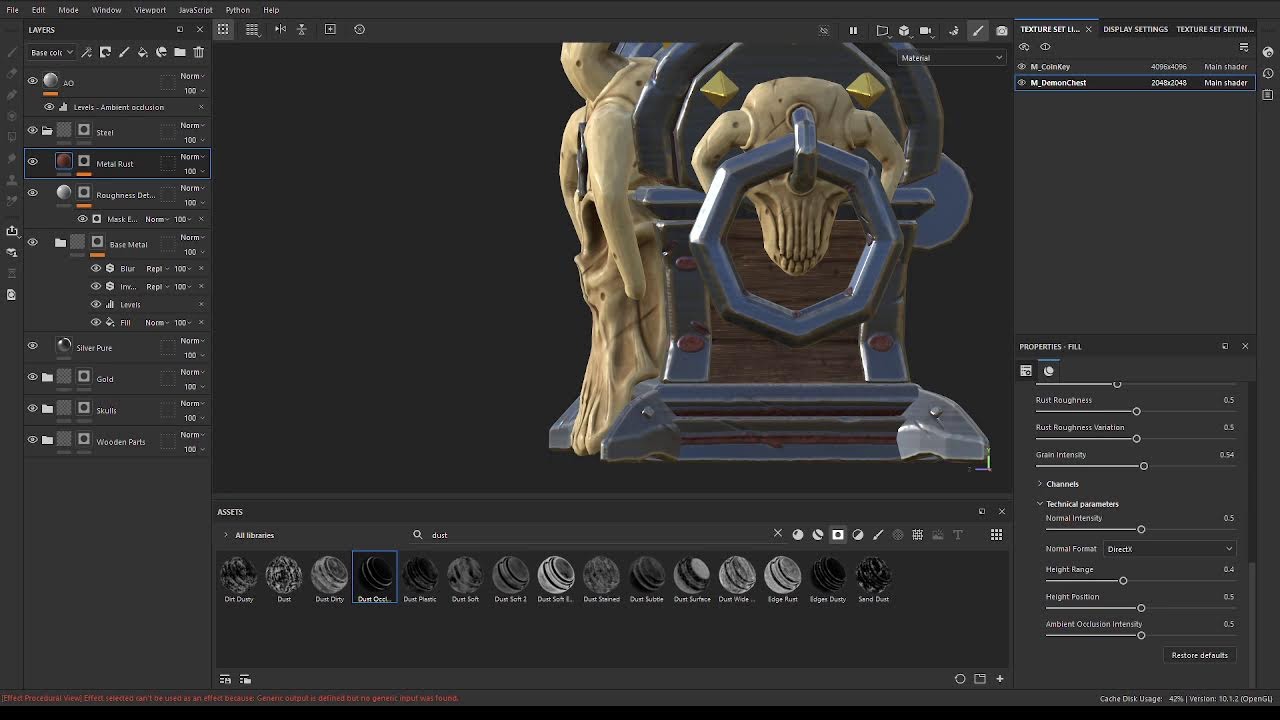Expand the All libraries tree in Assets
1280x720 pixels.
pos(226,535)
